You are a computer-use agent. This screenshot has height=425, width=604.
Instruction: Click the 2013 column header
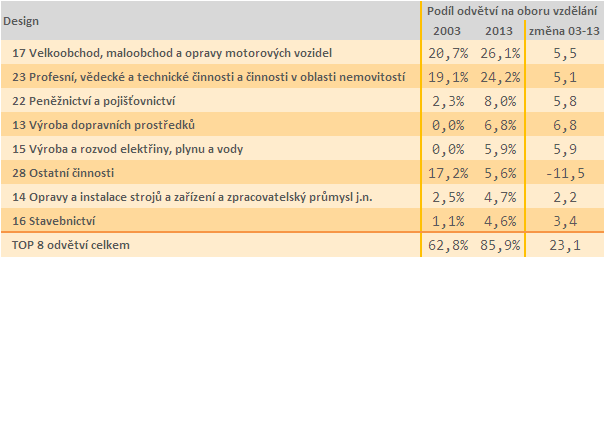499,31
